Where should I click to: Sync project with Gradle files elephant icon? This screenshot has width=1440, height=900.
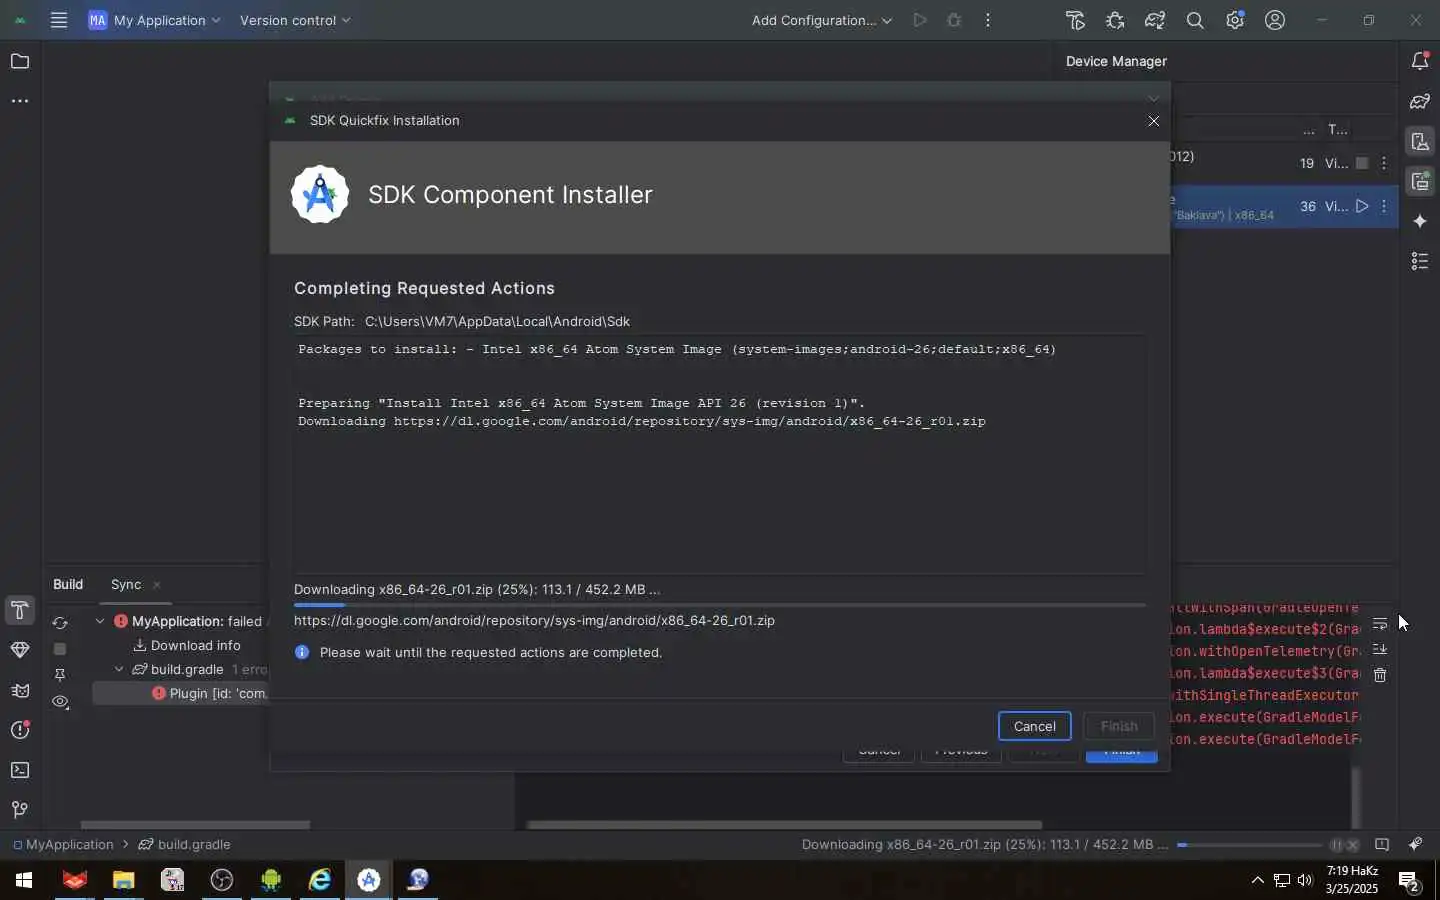[x=1156, y=20]
